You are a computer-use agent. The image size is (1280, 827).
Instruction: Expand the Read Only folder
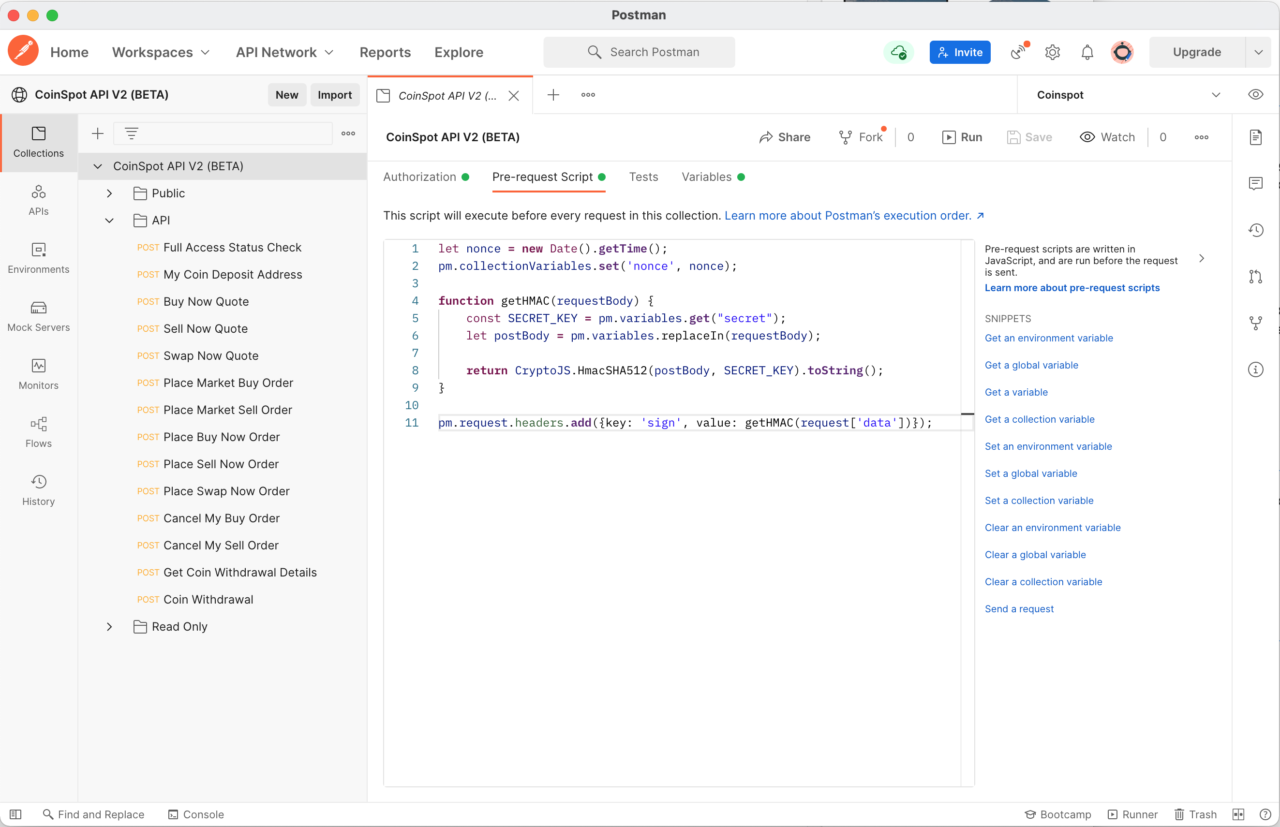[x=109, y=626]
